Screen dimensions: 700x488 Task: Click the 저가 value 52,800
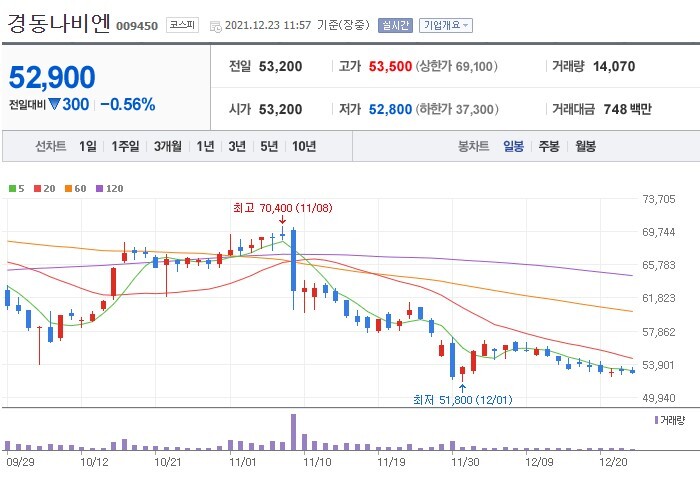click(390, 109)
